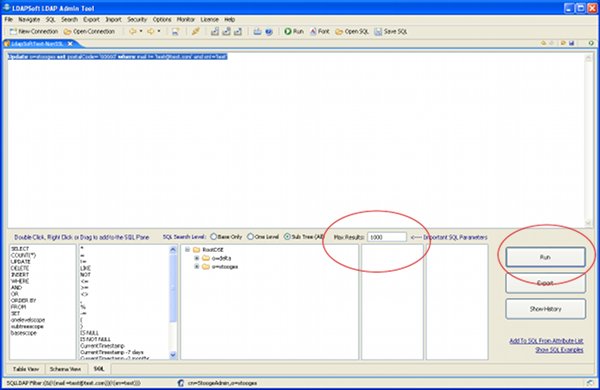Open the File menu
600x390 pixels.
click(9, 20)
